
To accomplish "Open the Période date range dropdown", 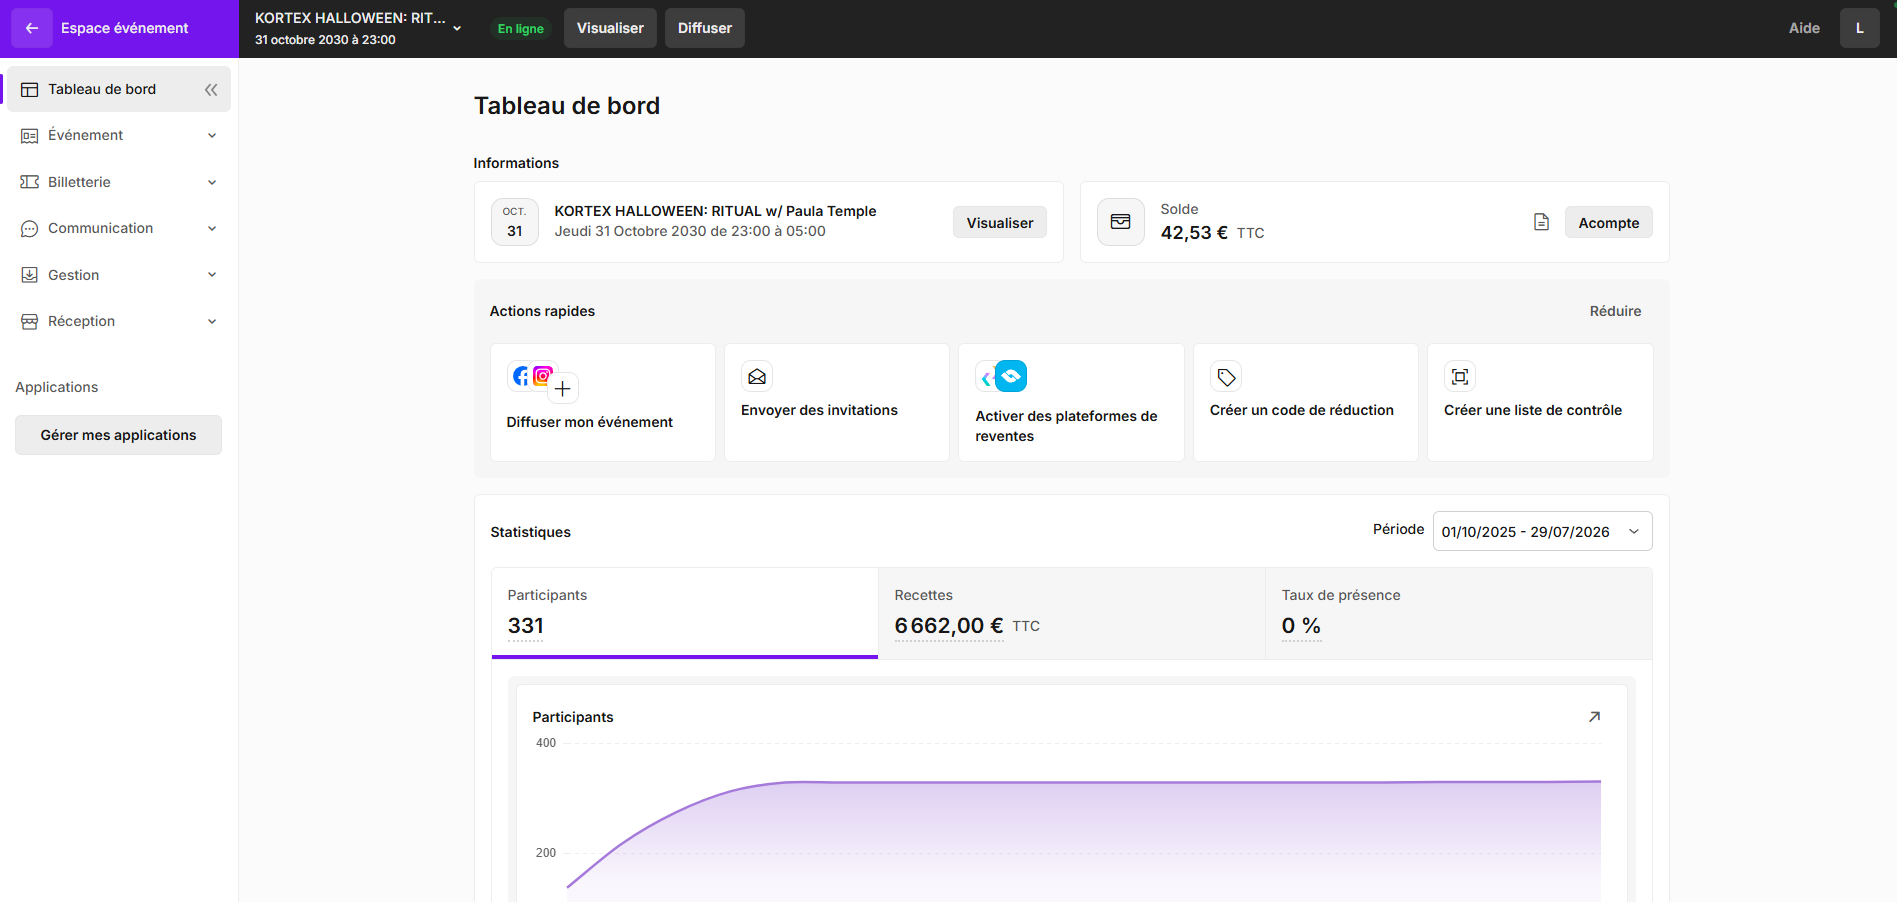I will pyautogui.click(x=1542, y=531).
